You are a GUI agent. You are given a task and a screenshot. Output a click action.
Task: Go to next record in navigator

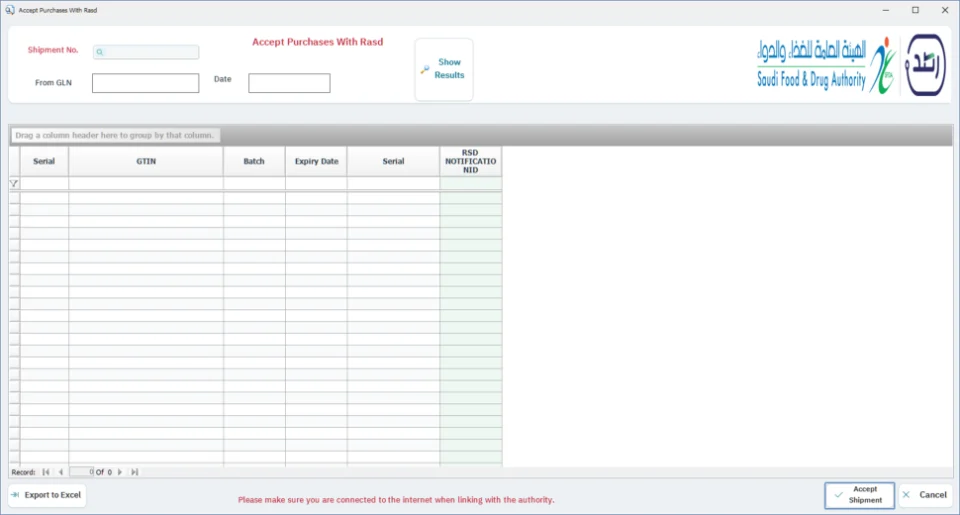pyautogui.click(x=120, y=472)
